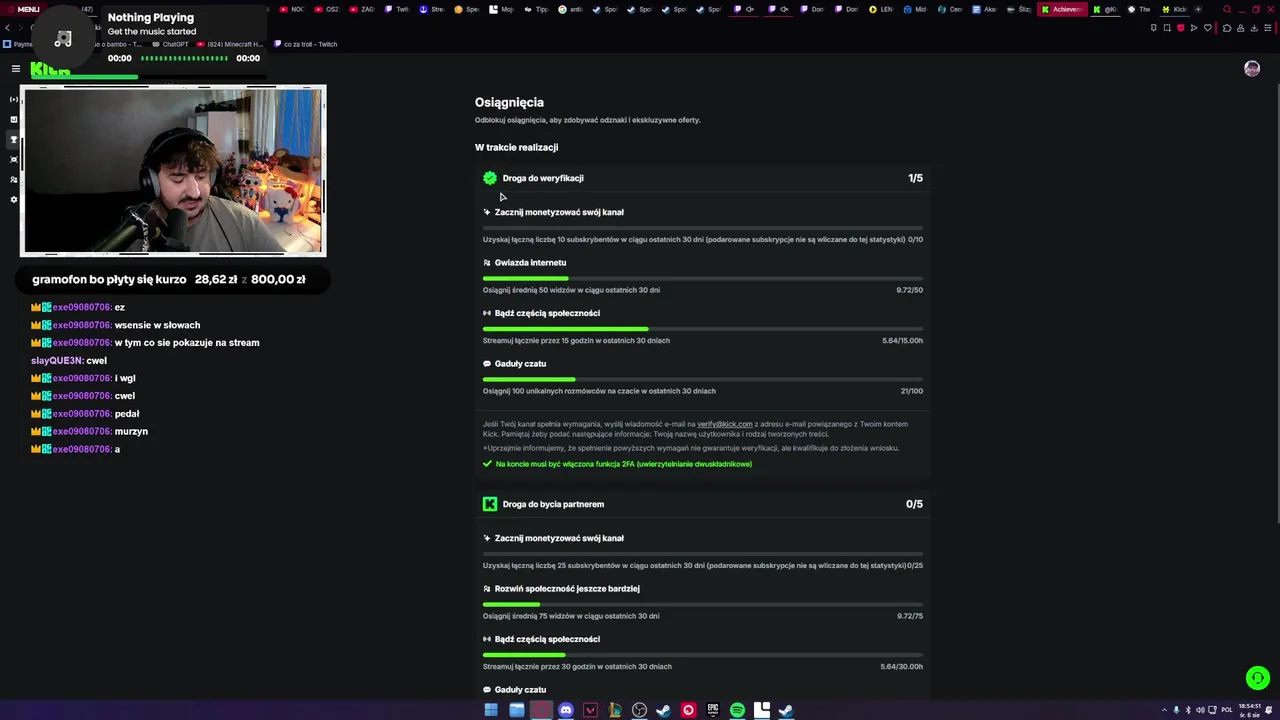The height and width of the screenshot is (720, 1280).
Task: Show hidden system tray icons
Action: 1163,710
